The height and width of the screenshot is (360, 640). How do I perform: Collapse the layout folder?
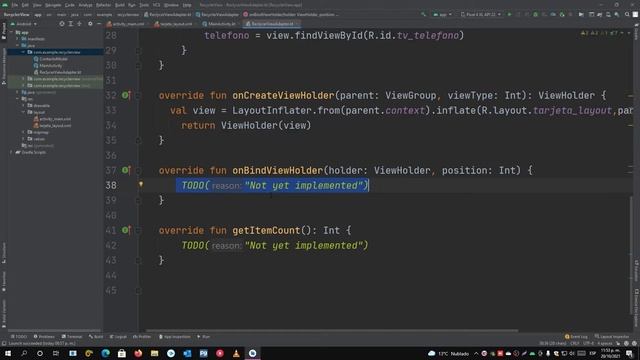click(23, 112)
